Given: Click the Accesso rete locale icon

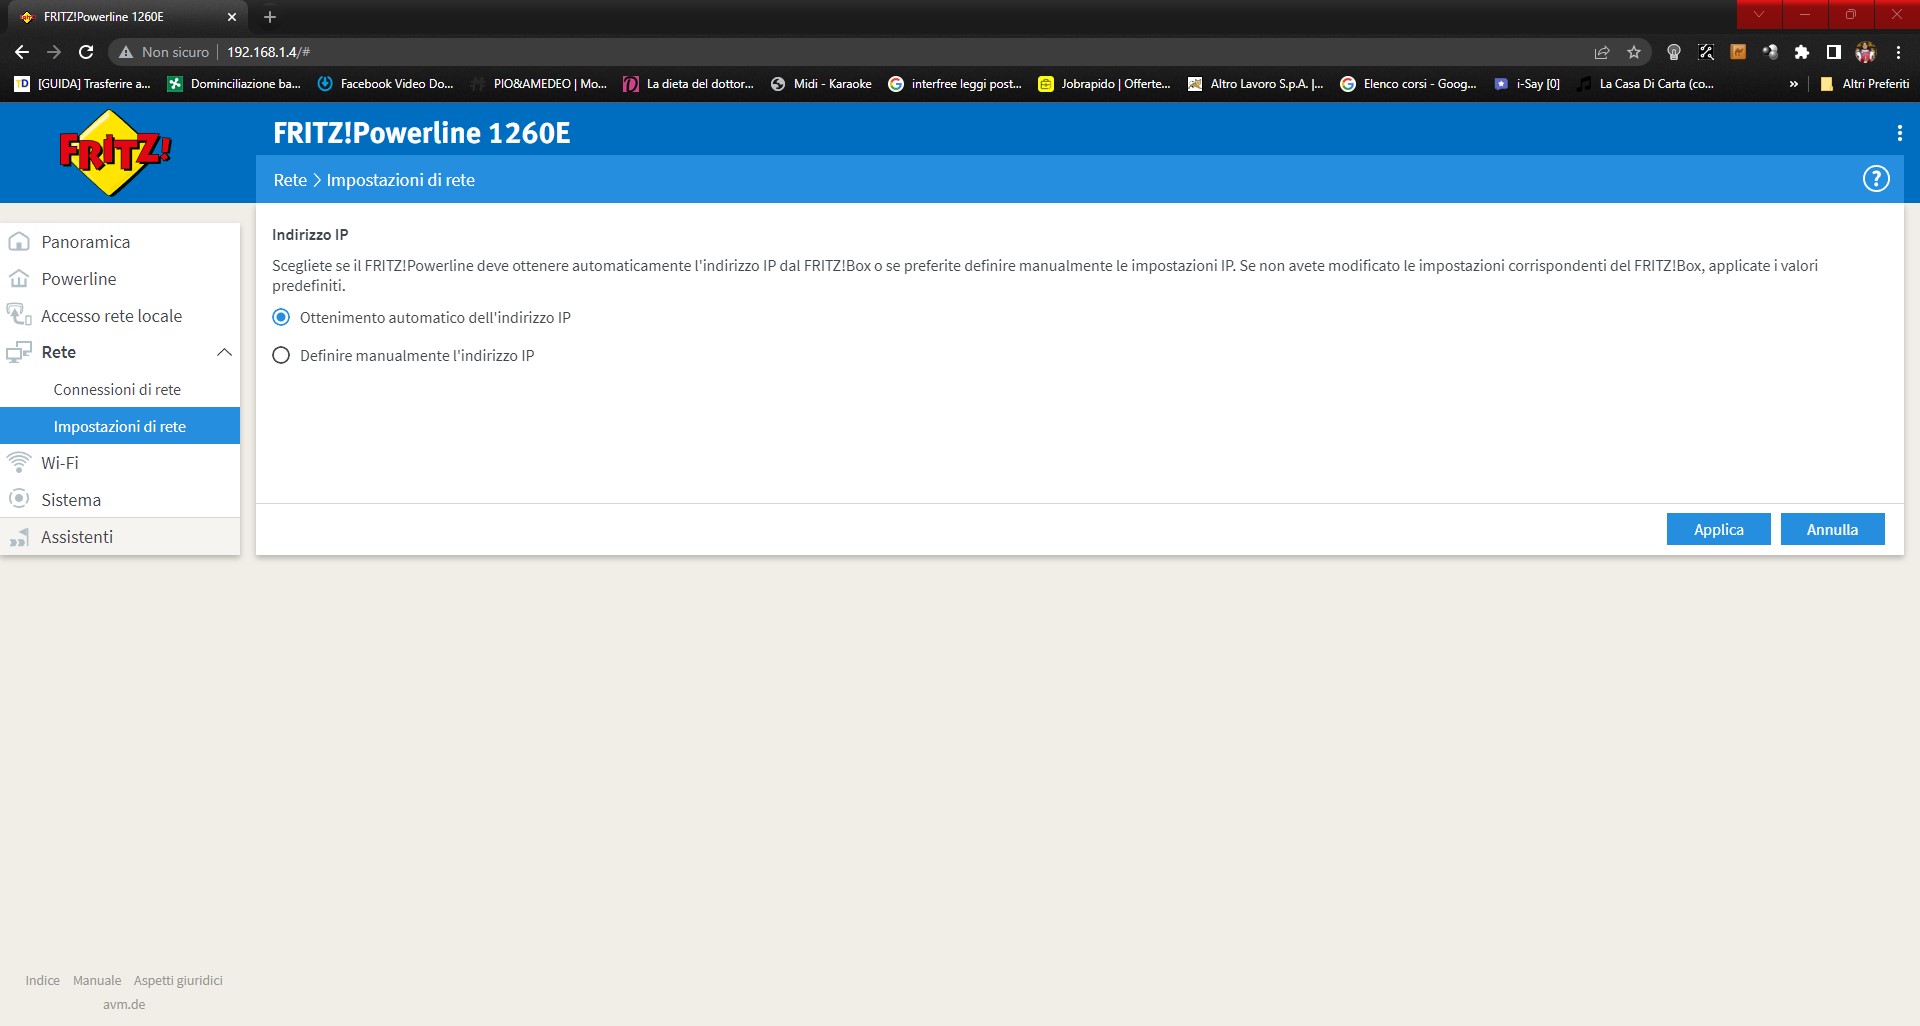Looking at the screenshot, I should (19, 315).
